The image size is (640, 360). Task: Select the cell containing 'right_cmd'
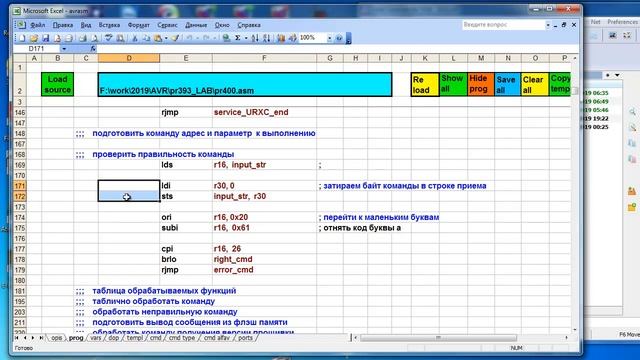pos(264,259)
